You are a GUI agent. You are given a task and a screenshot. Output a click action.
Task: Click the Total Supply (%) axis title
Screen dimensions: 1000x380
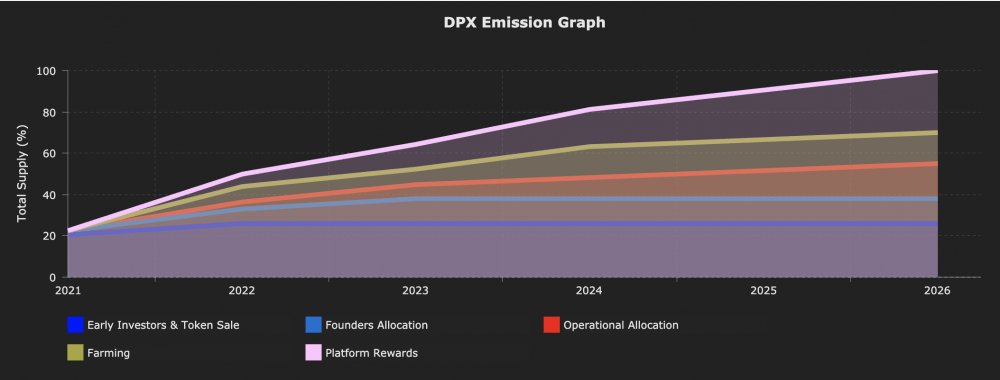(x=22, y=173)
